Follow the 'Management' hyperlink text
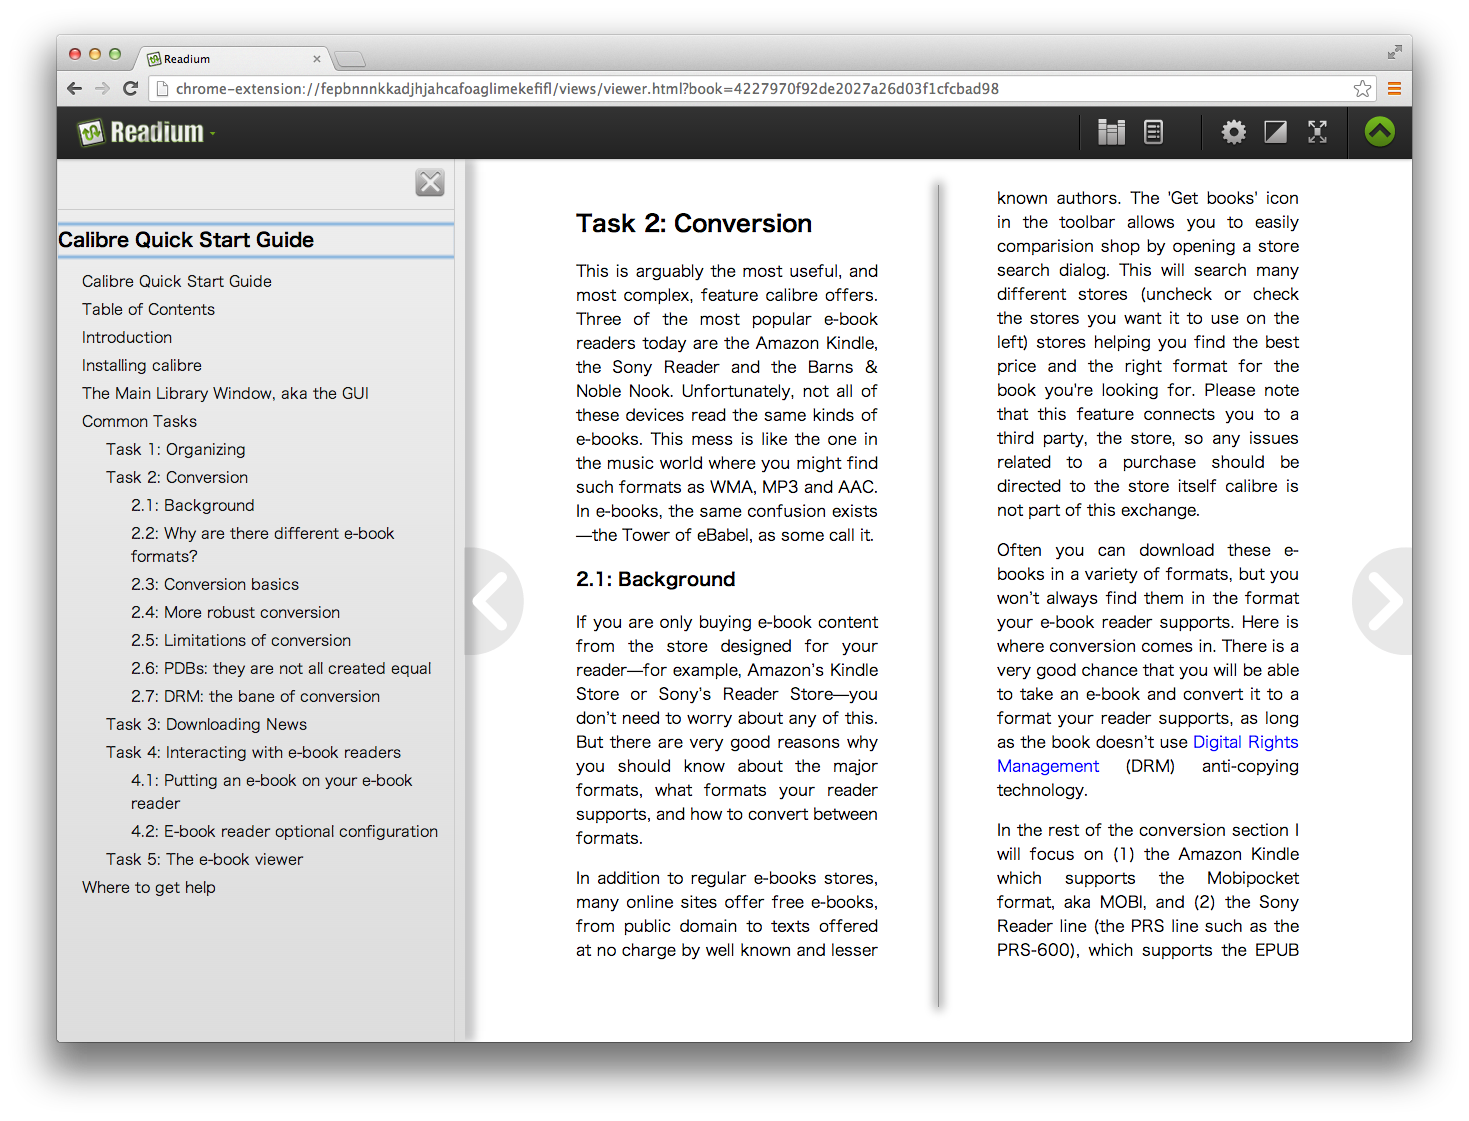Screen dimensions: 1469x1121 1048,766
